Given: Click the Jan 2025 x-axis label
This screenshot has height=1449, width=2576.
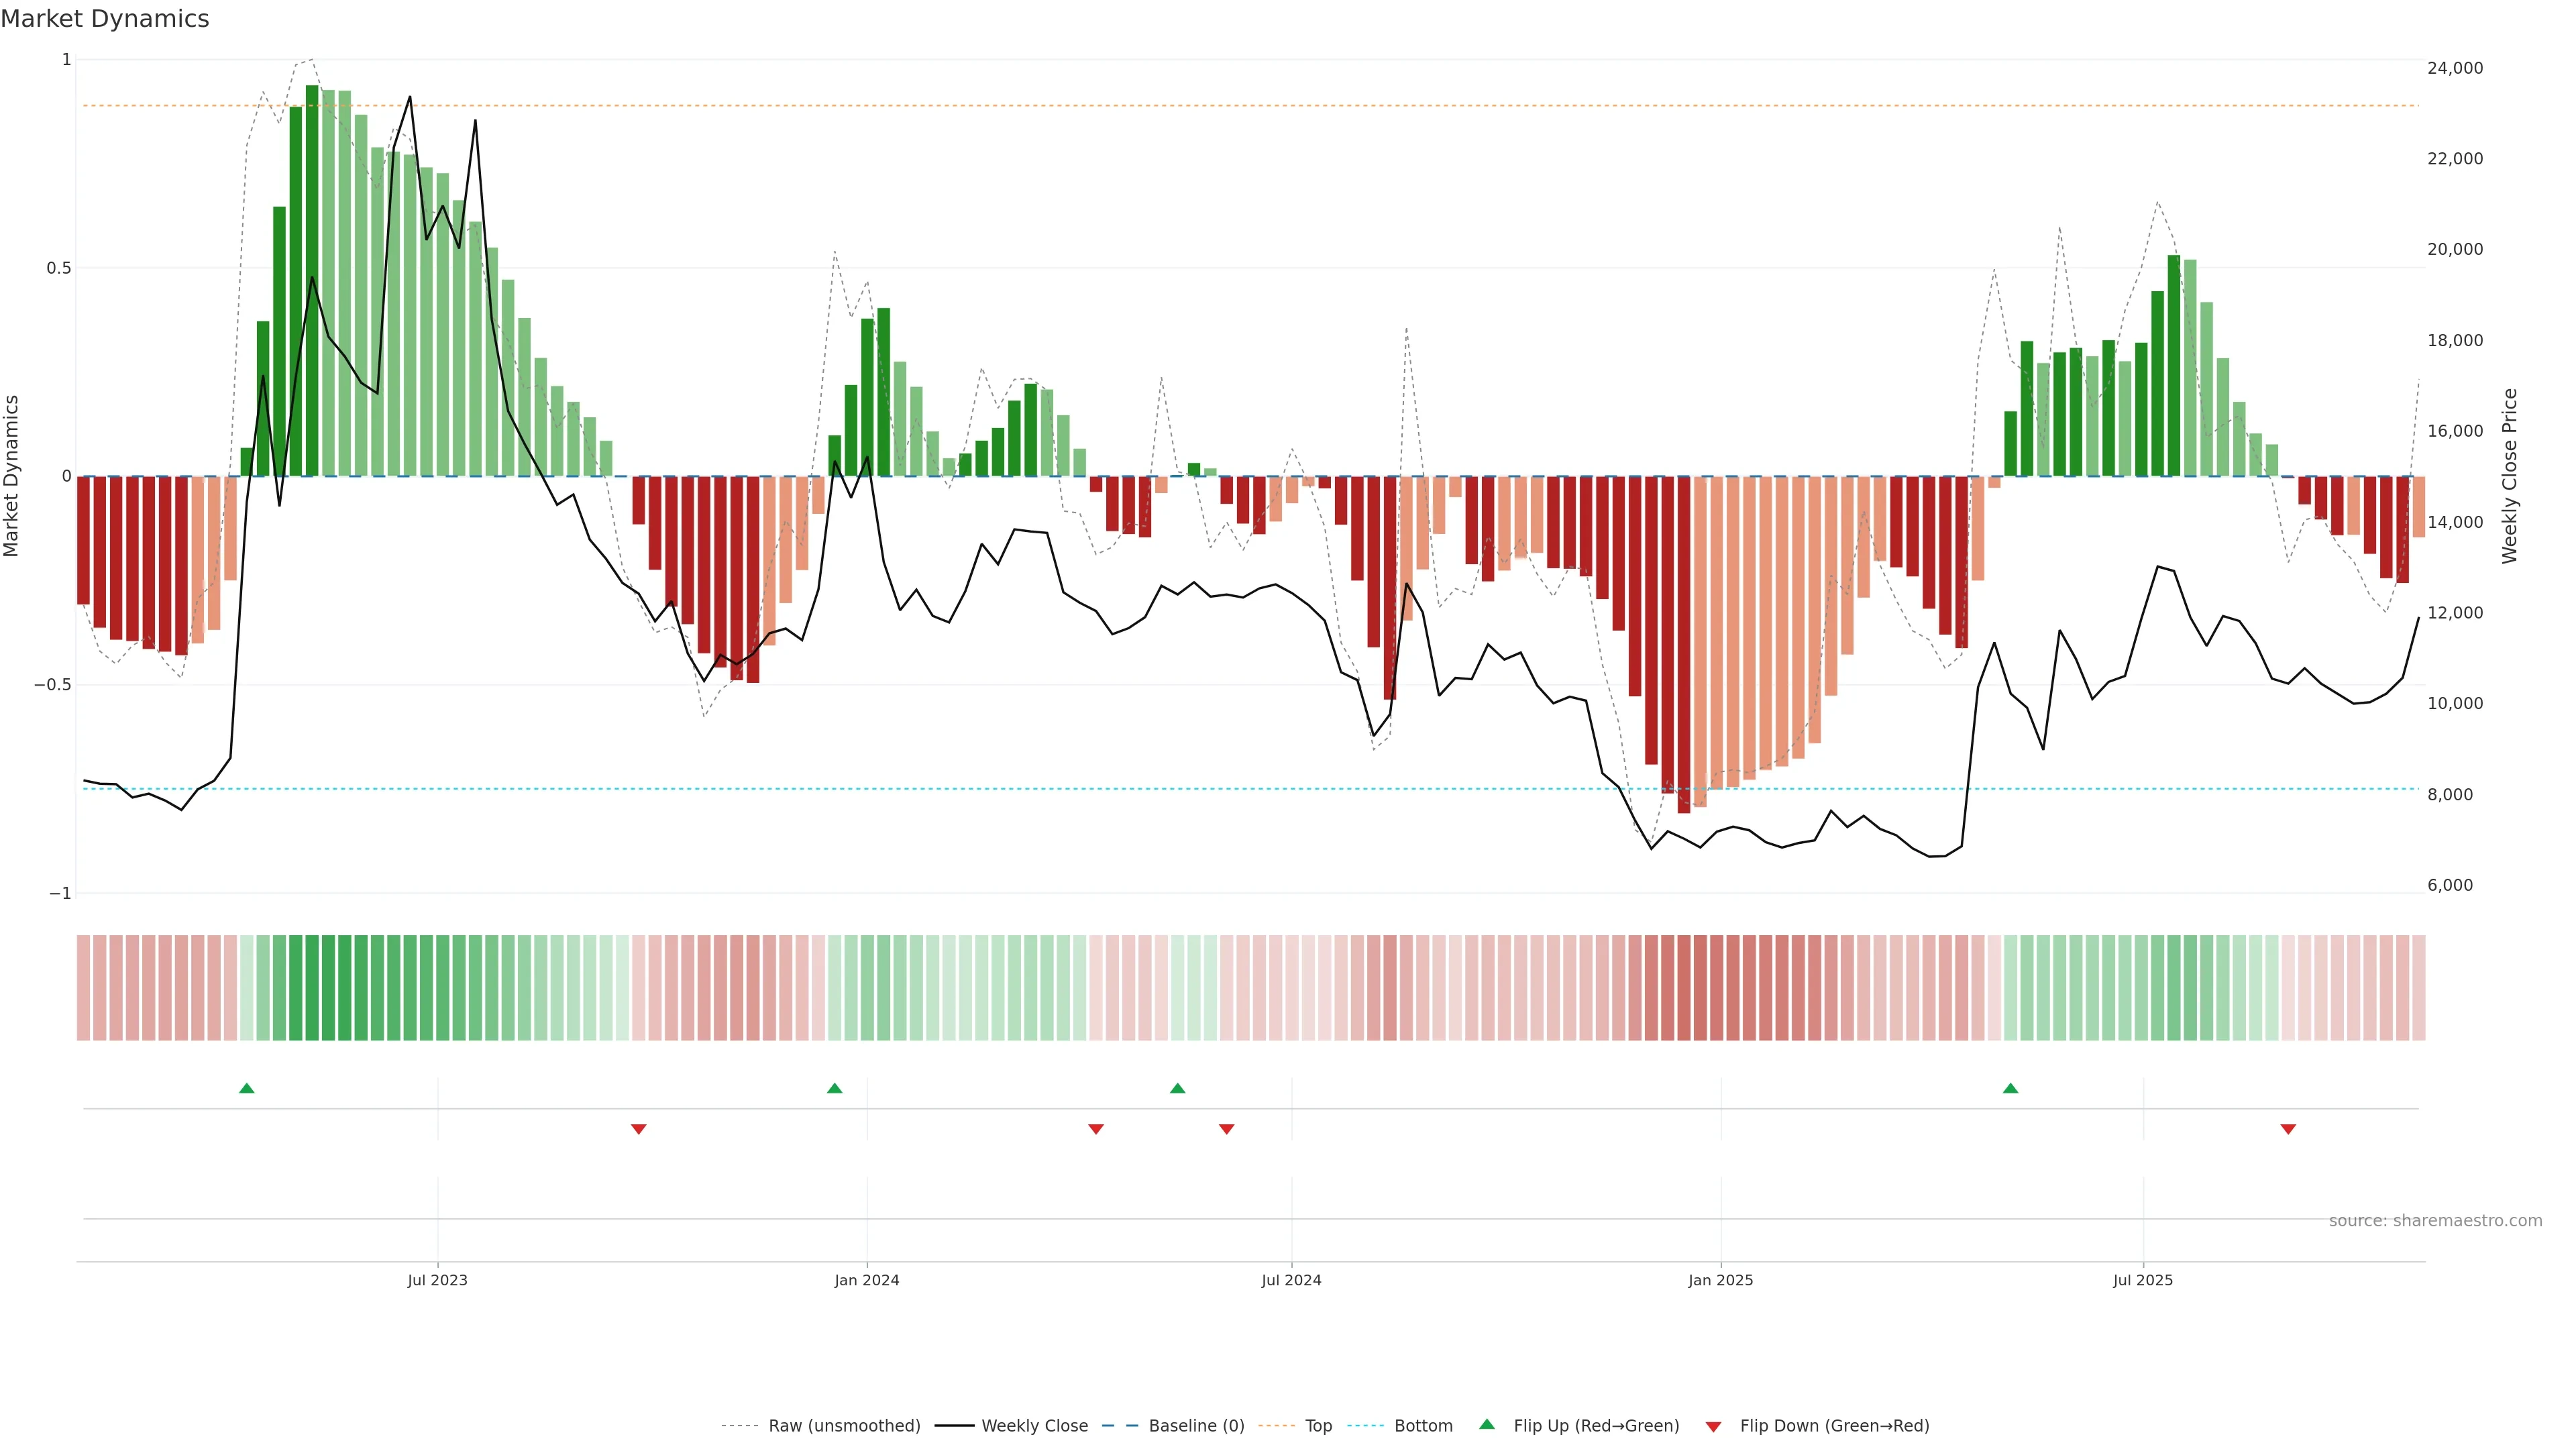Looking at the screenshot, I should (x=1720, y=1280).
